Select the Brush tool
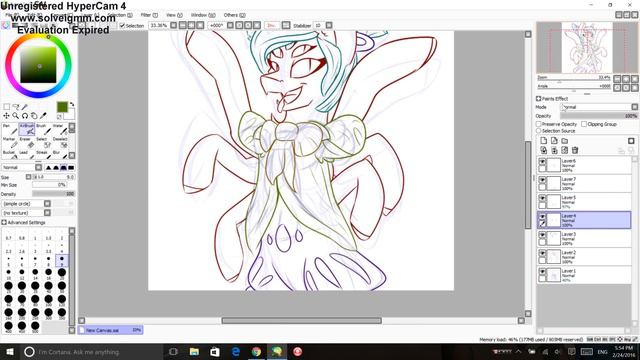Image resolution: width=640 pixels, height=360 pixels. pos(43,129)
